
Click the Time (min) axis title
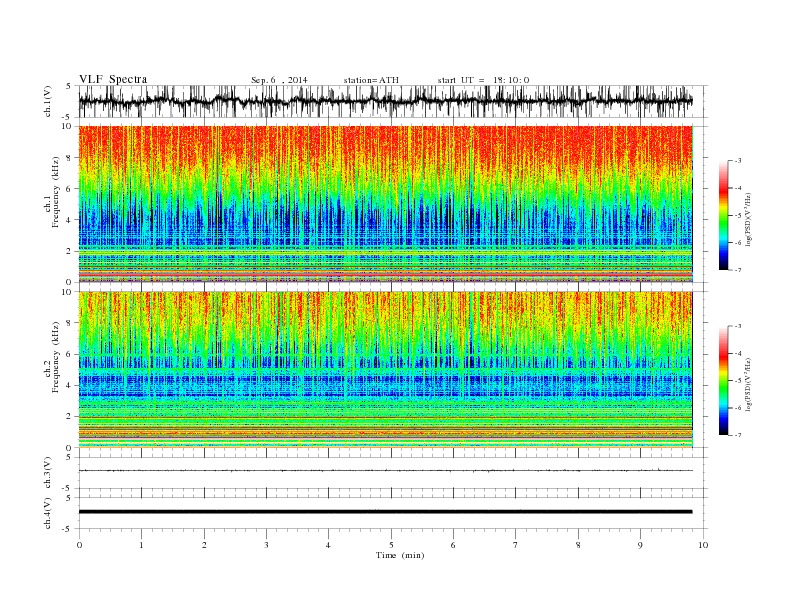[x=400, y=555]
